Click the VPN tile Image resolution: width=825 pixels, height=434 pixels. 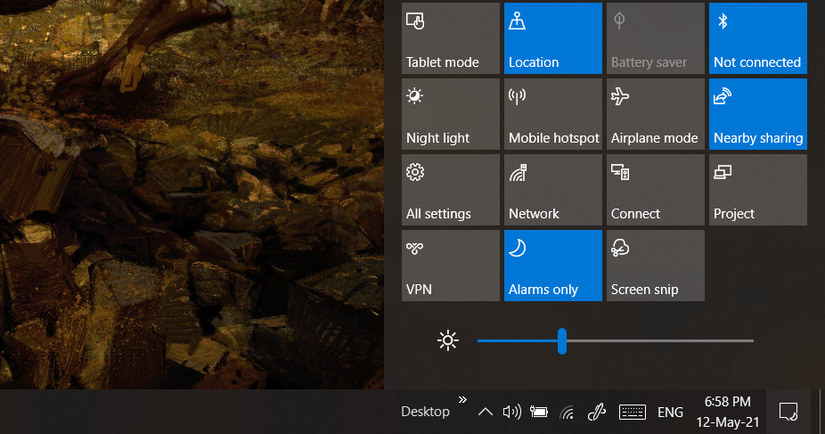click(450, 266)
